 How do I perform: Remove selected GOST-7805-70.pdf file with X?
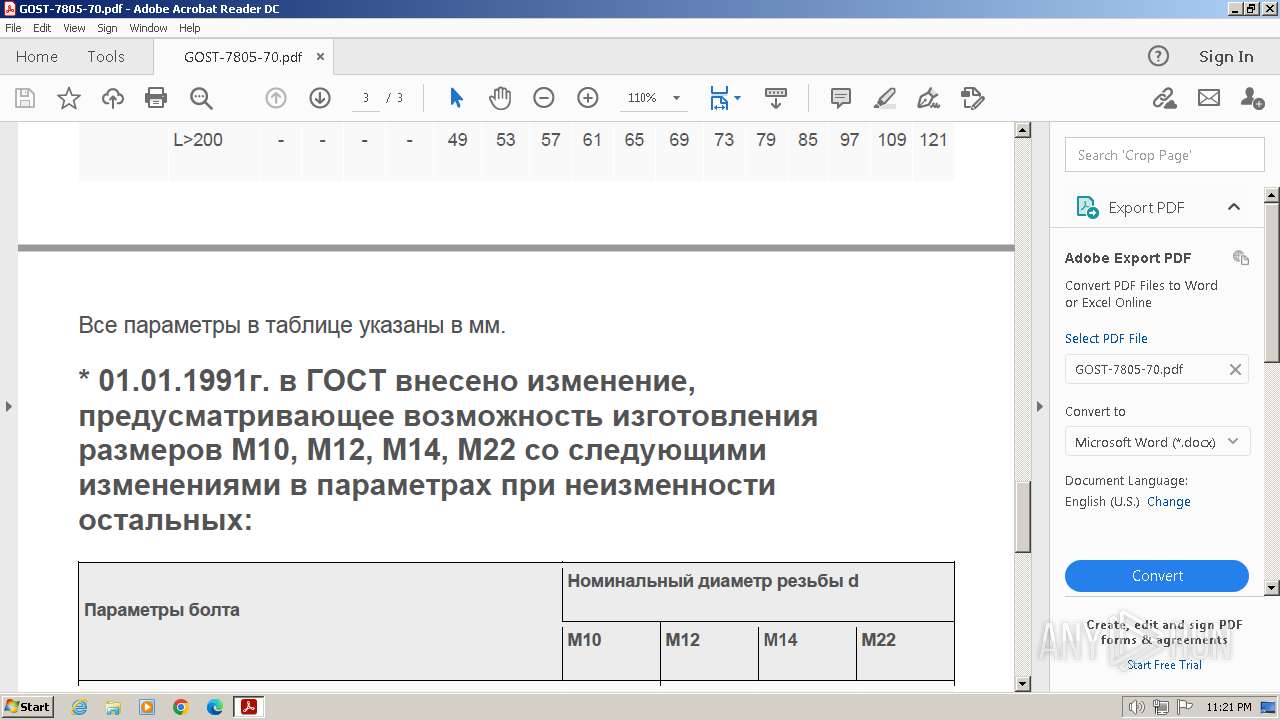coord(1235,369)
